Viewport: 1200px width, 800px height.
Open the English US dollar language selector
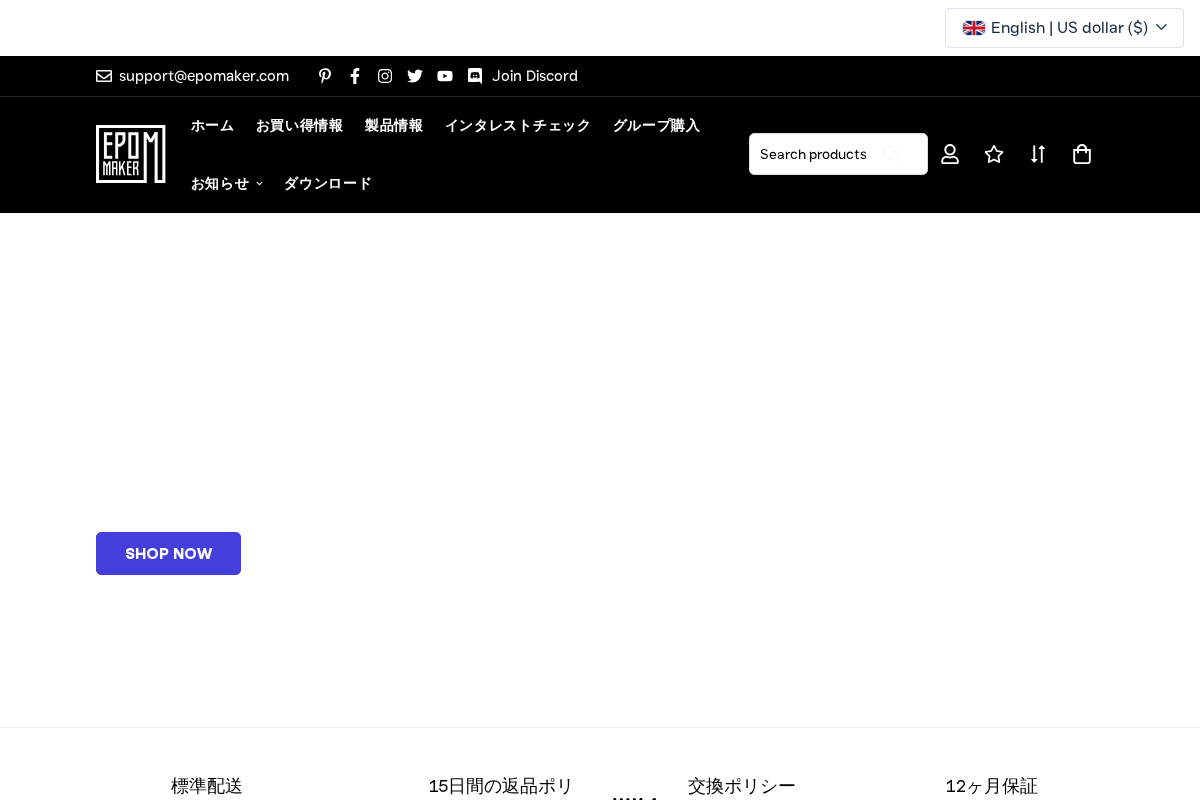click(1064, 28)
